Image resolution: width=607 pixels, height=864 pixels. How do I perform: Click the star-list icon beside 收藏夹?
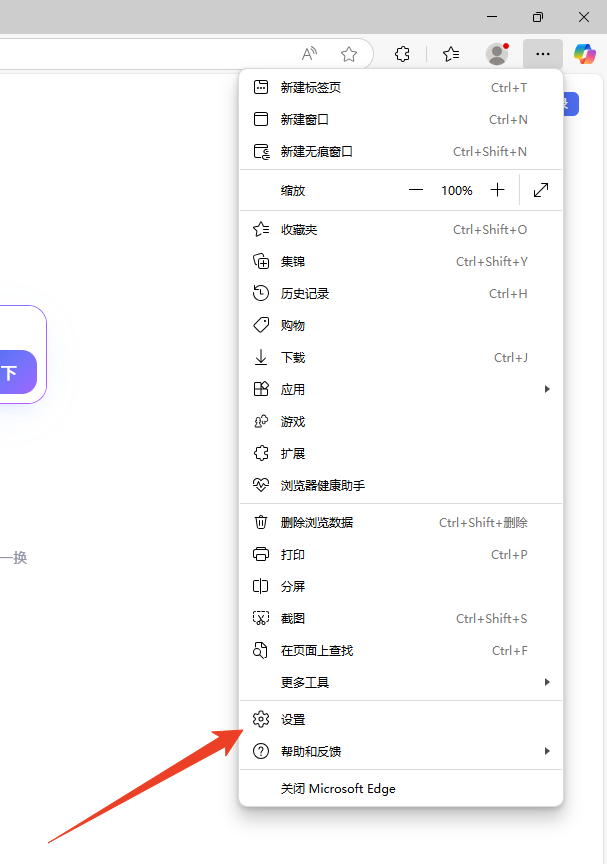click(x=261, y=229)
